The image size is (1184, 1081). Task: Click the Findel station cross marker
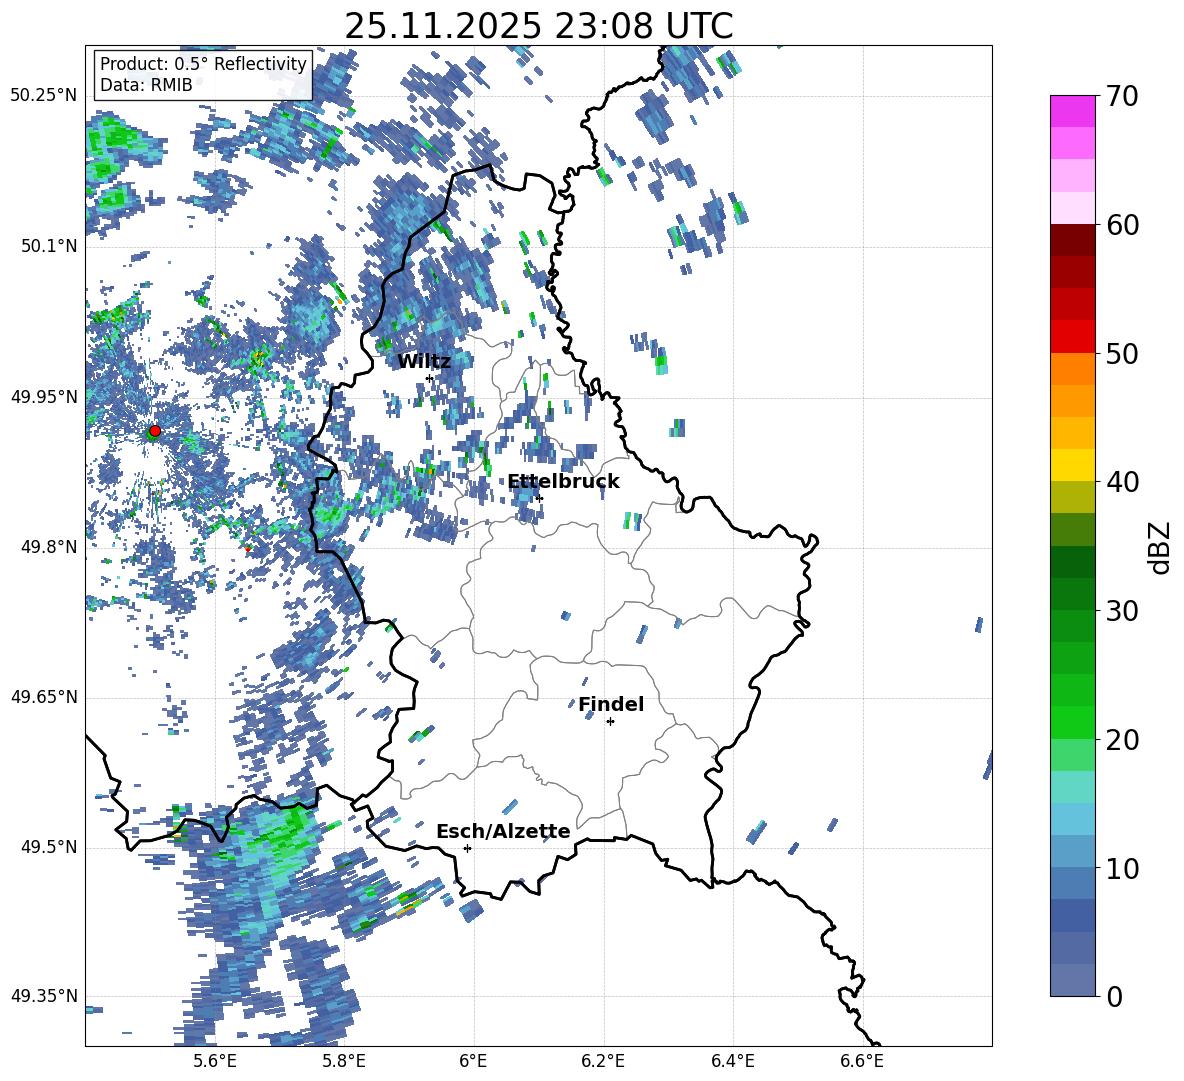610,722
